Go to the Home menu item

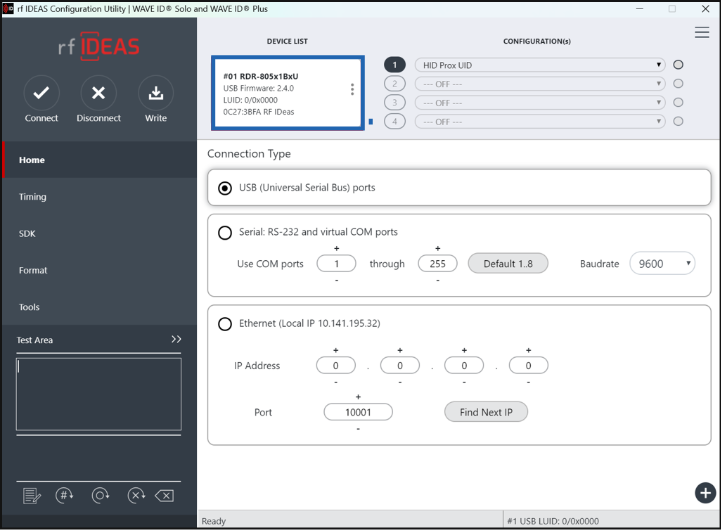(99, 160)
